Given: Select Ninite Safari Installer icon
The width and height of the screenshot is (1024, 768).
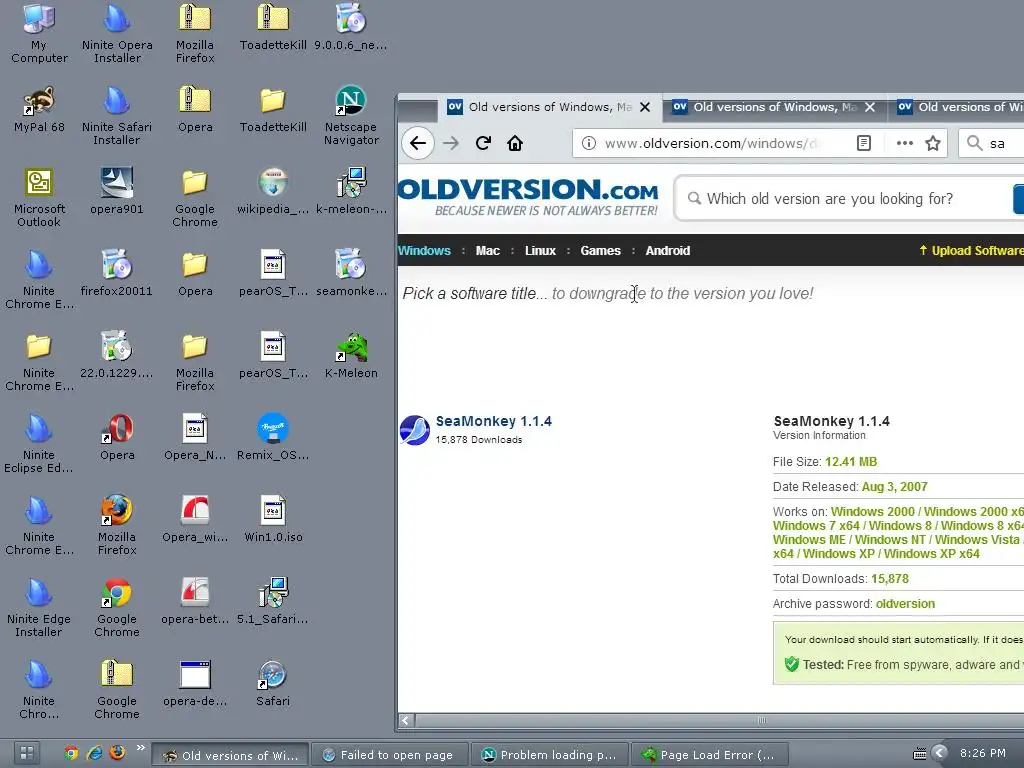Looking at the screenshot, I should (x=117, y=116).
